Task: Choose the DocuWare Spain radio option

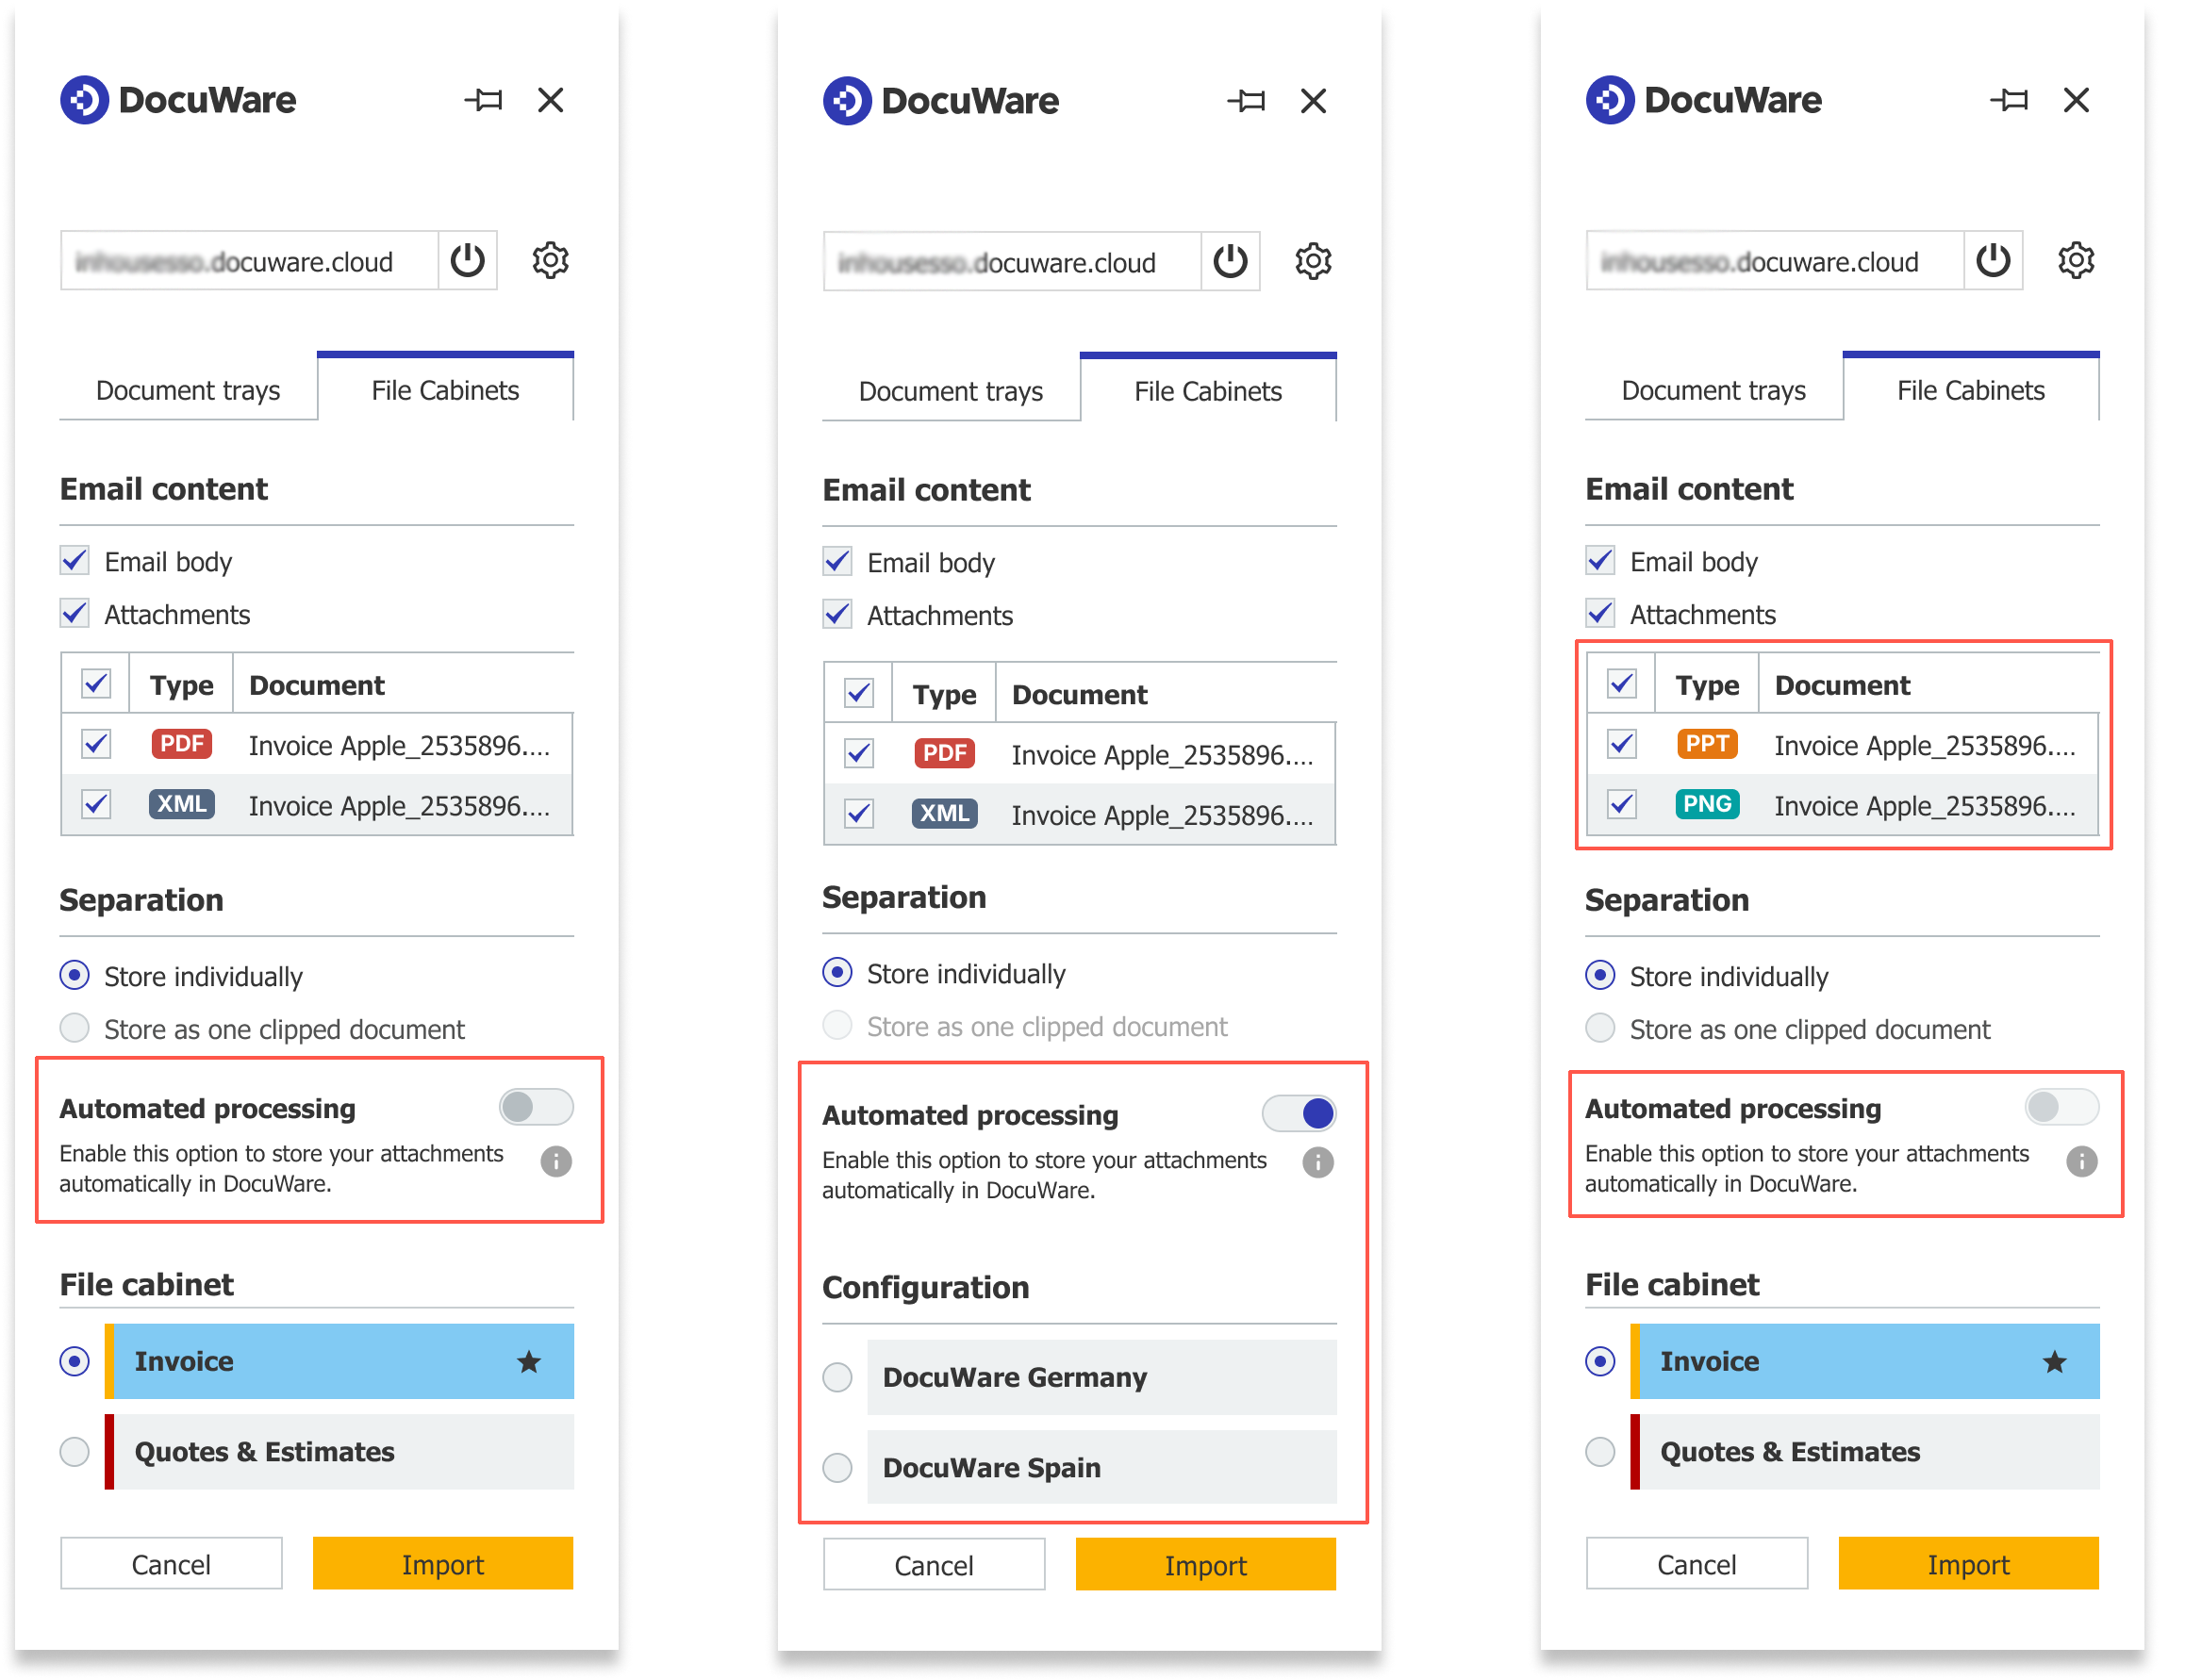Action: click(x=837, y=1467)
